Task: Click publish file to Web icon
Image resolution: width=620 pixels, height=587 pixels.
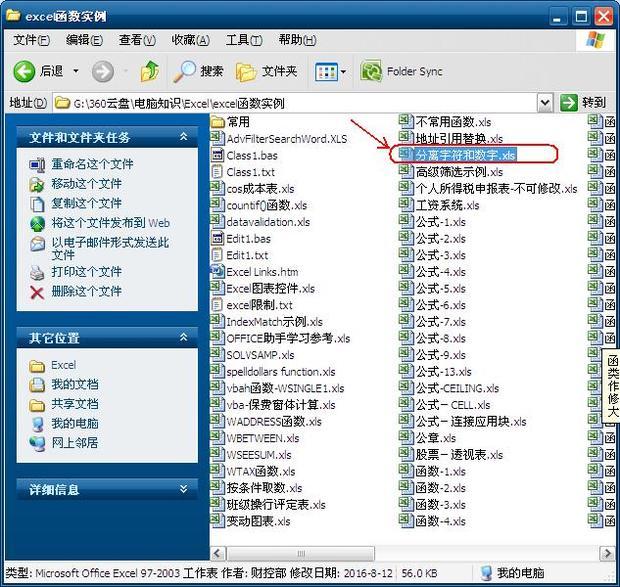Action: click(x=37, y=223)
